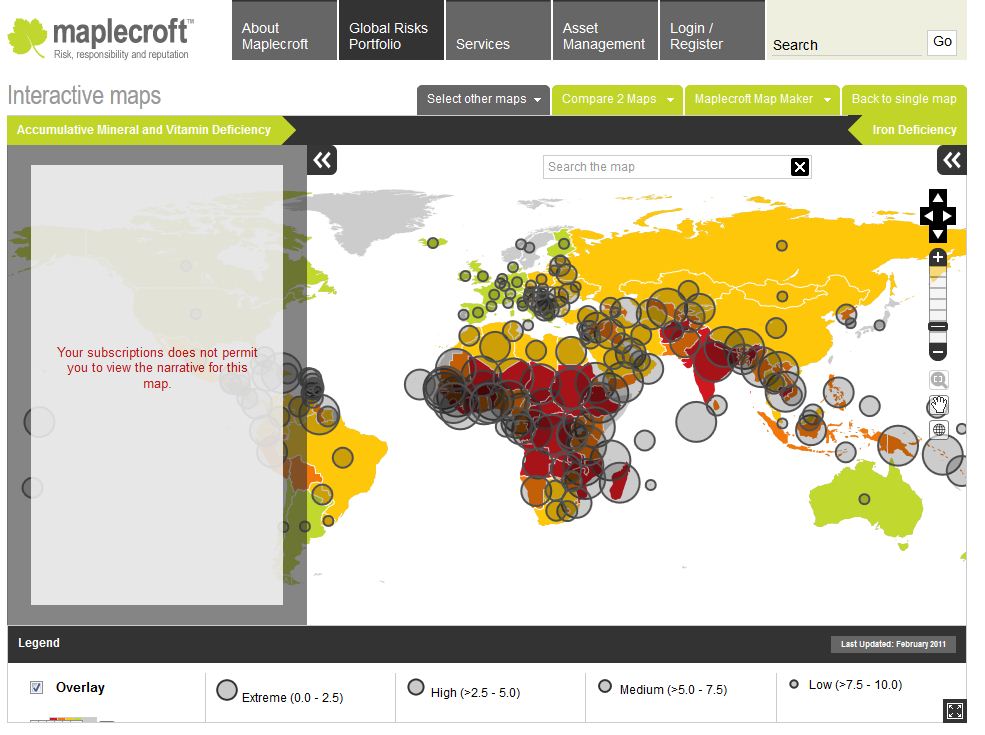
Task: Click the Low legend circle
Action: [794, 684]
